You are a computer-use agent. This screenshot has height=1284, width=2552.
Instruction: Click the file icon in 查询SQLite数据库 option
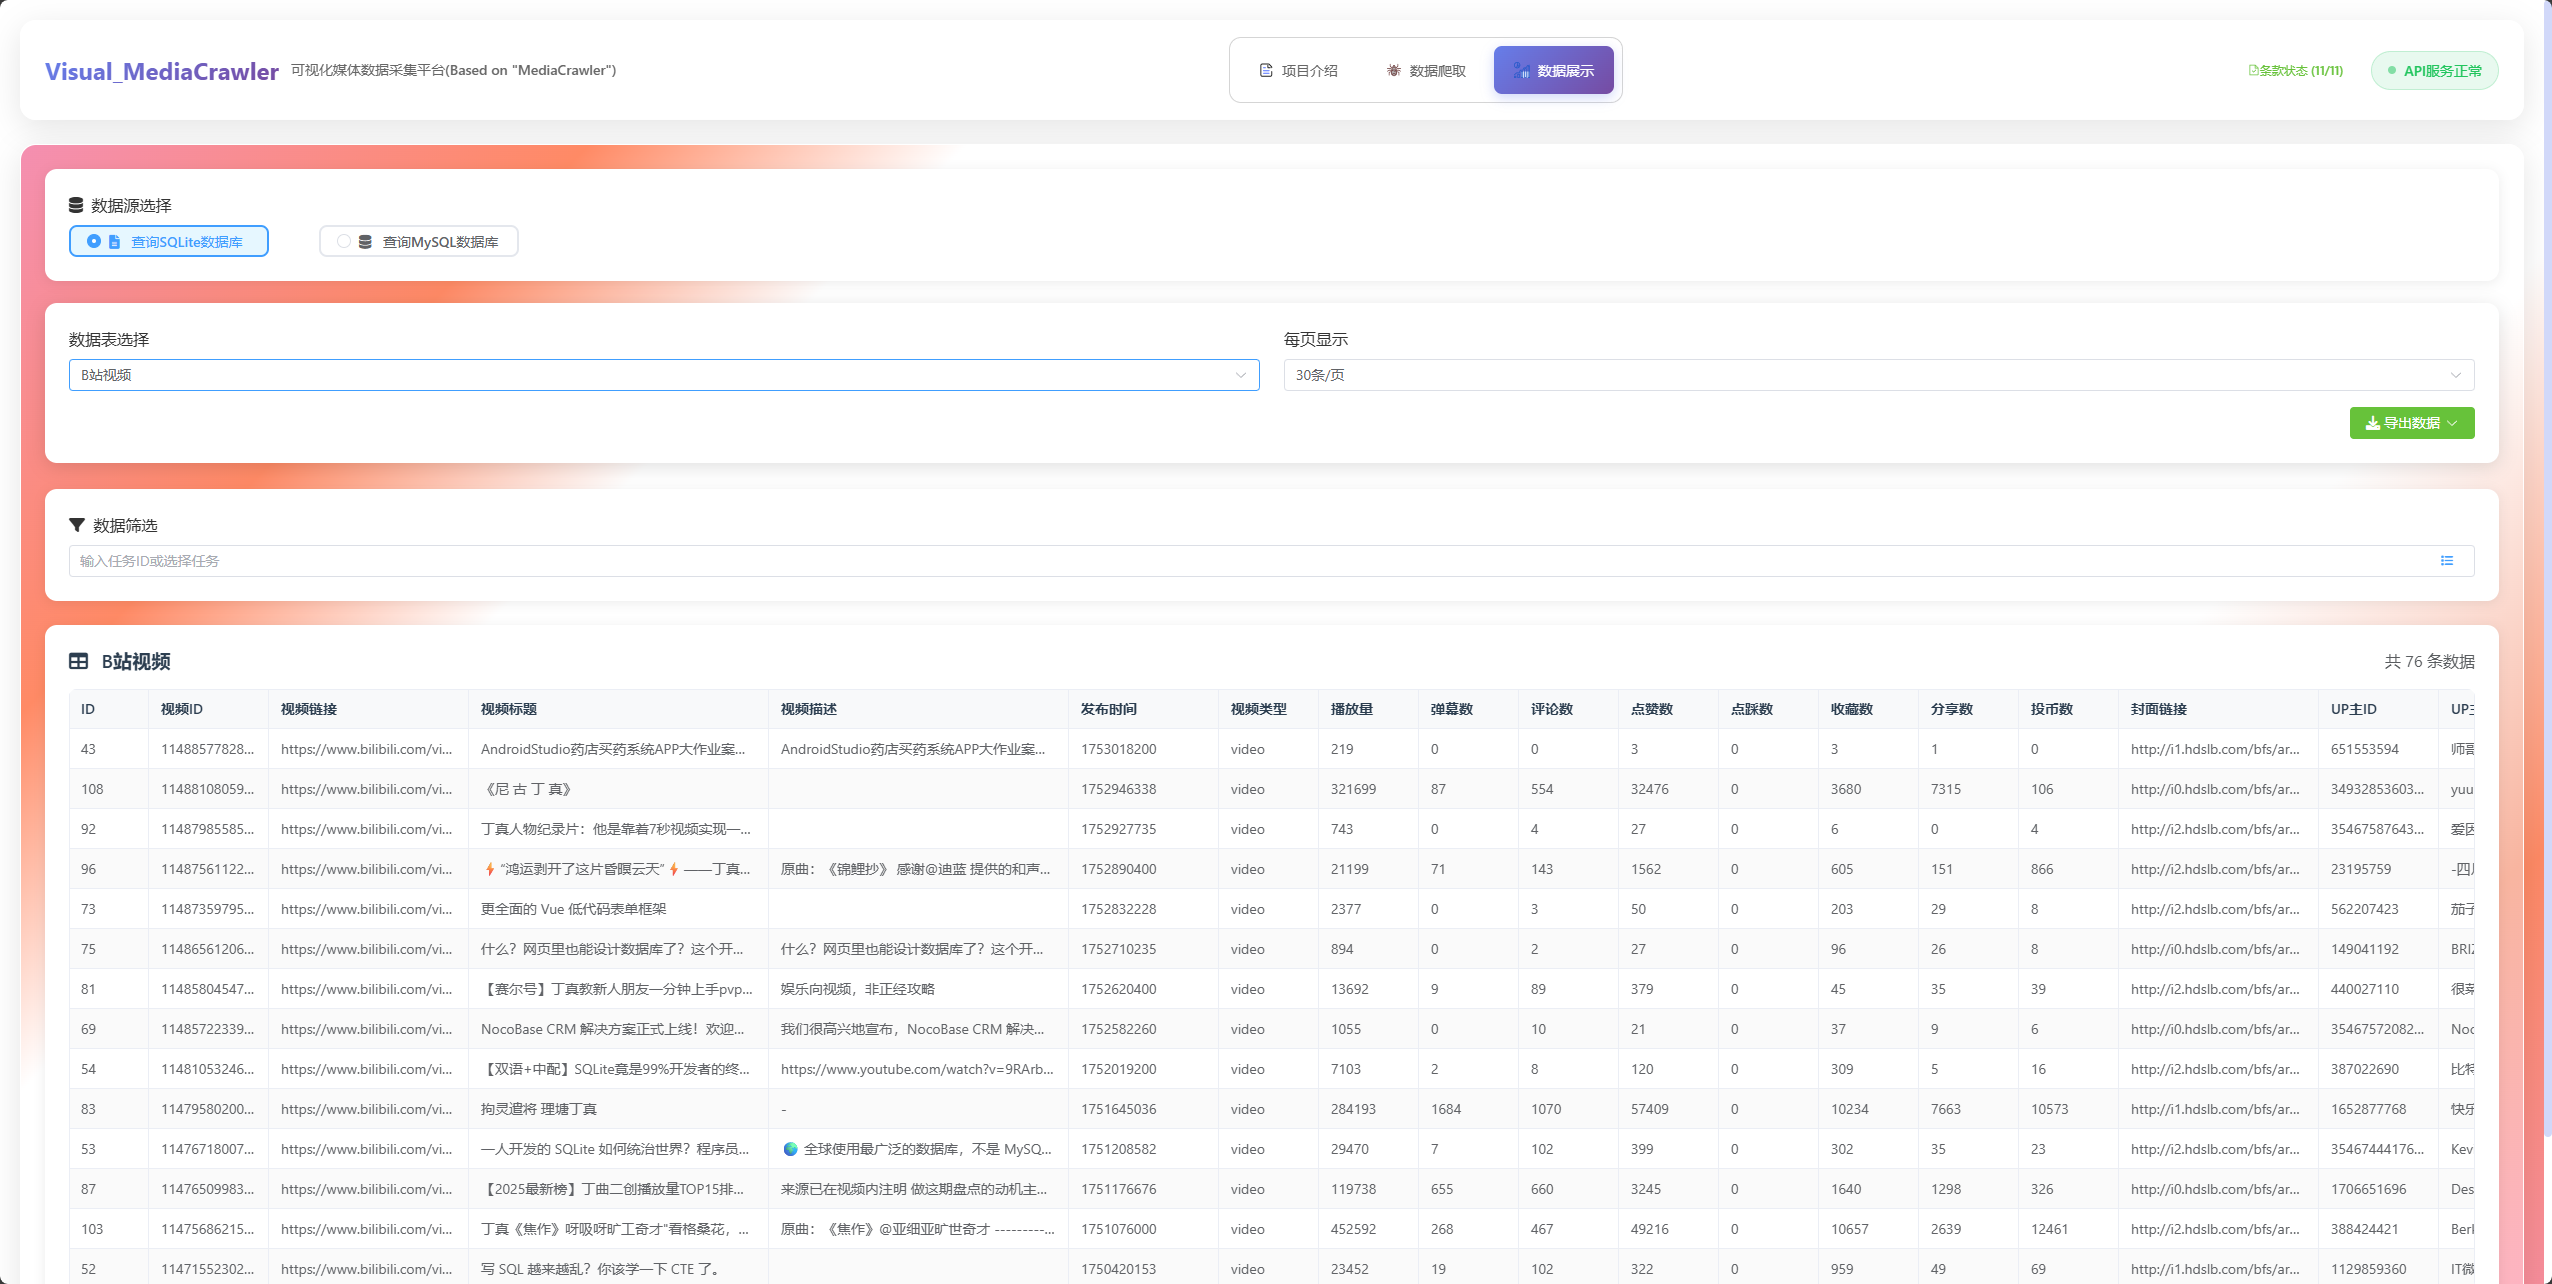tap(114, 242)
